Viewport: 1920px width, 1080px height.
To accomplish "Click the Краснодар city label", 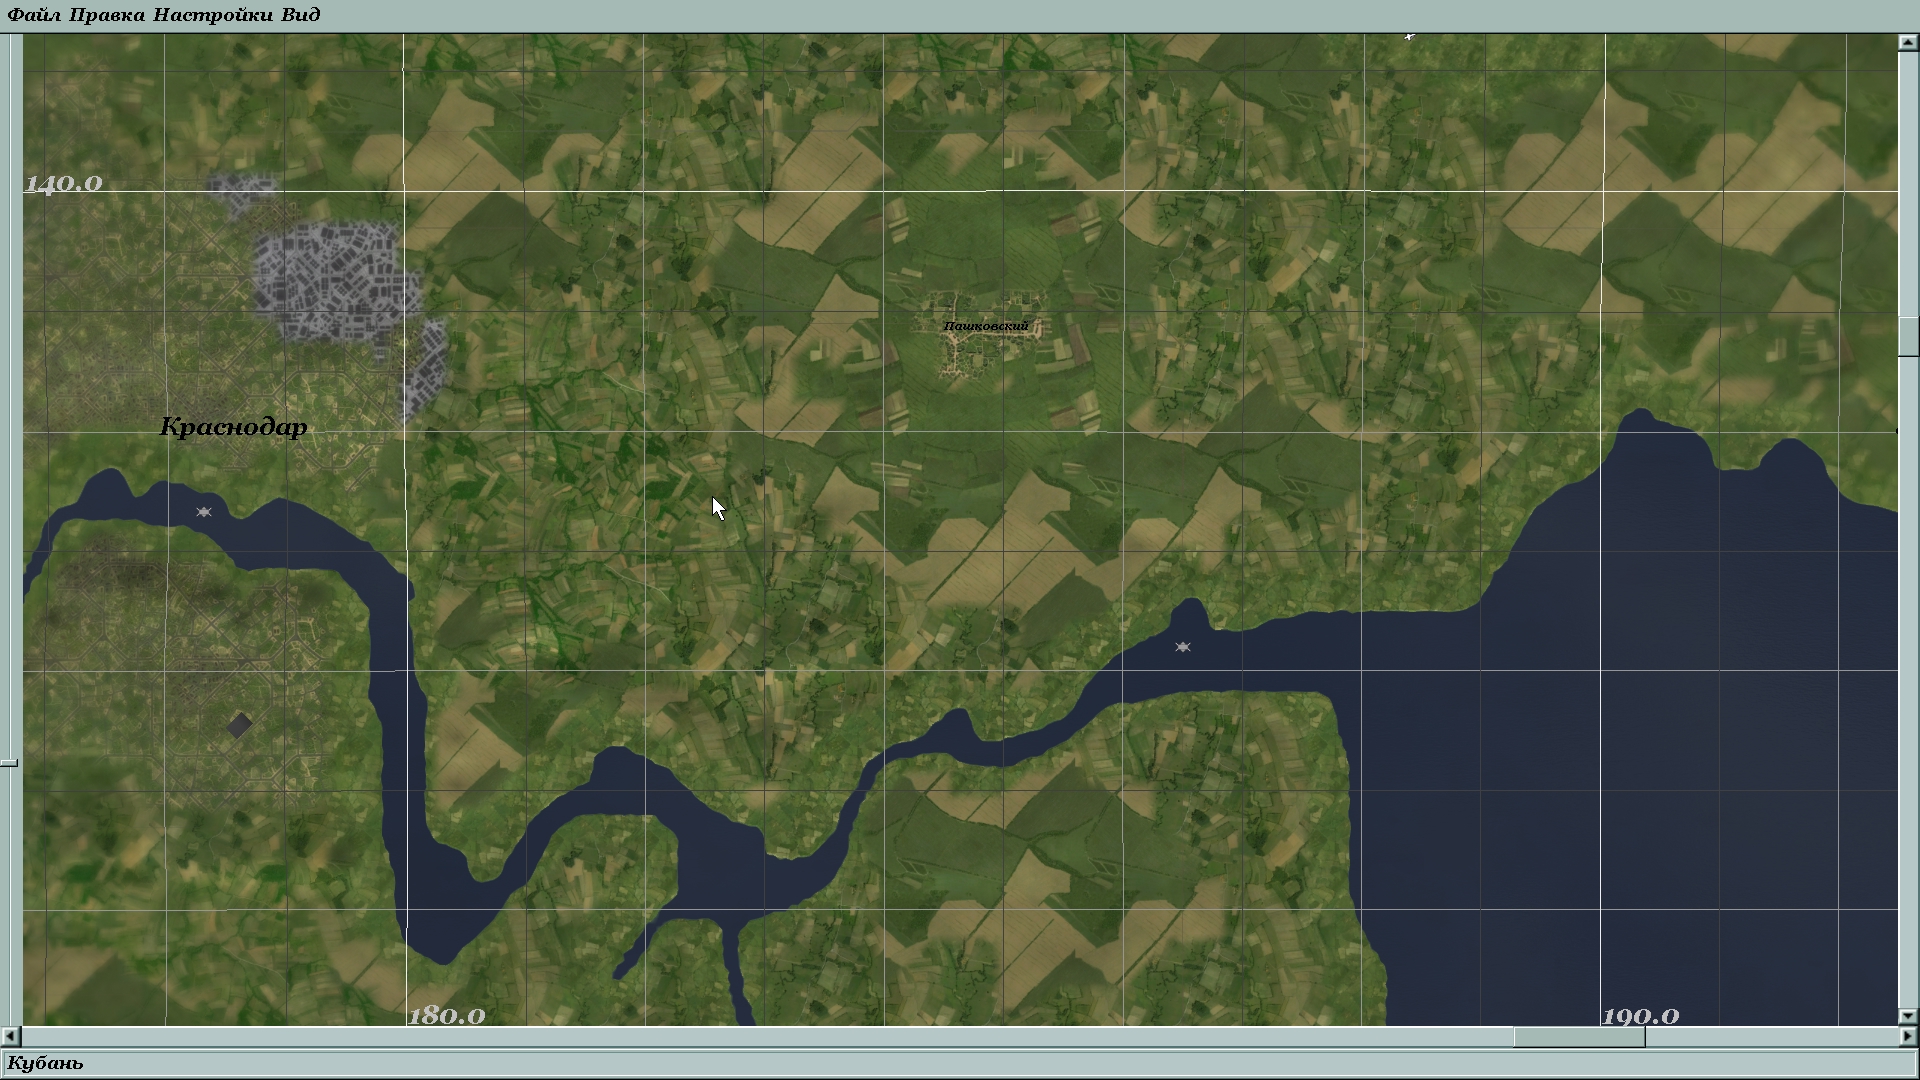I will click(234, 427).
